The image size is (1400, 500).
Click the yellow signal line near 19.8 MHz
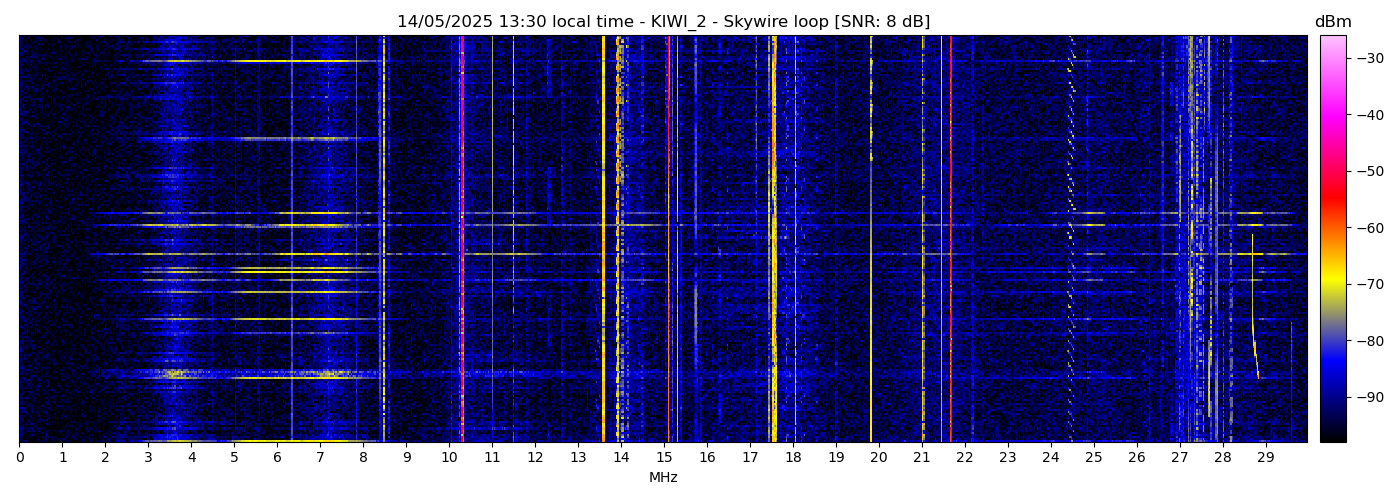tap(871, 238)
